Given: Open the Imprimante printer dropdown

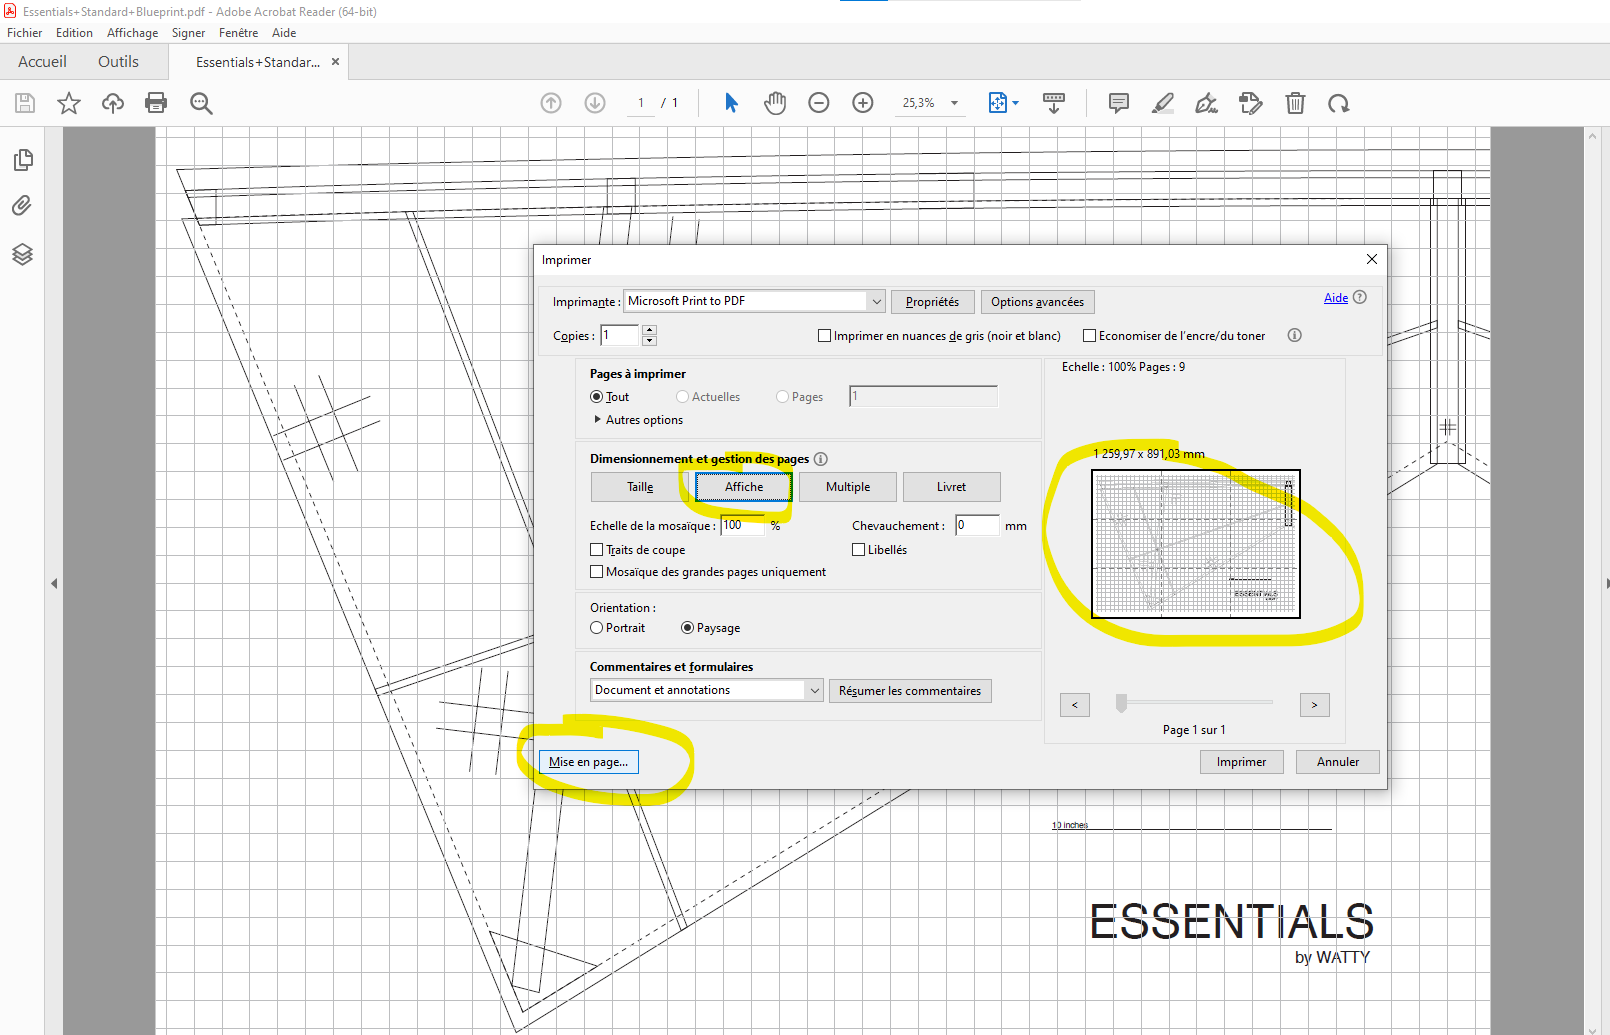Looking at the screenshot, I should tap(877, 301).
